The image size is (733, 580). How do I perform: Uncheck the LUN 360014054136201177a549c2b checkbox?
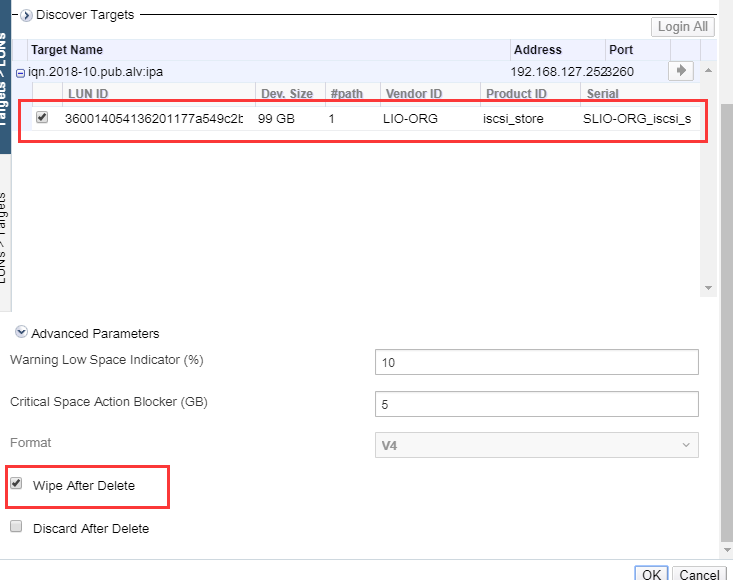[x=42, y=117]
